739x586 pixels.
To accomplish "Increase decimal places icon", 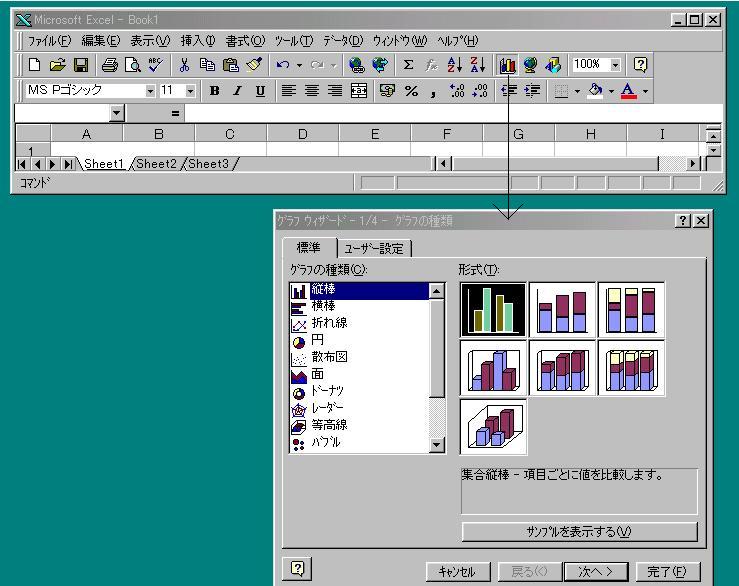I will (457, 91).
